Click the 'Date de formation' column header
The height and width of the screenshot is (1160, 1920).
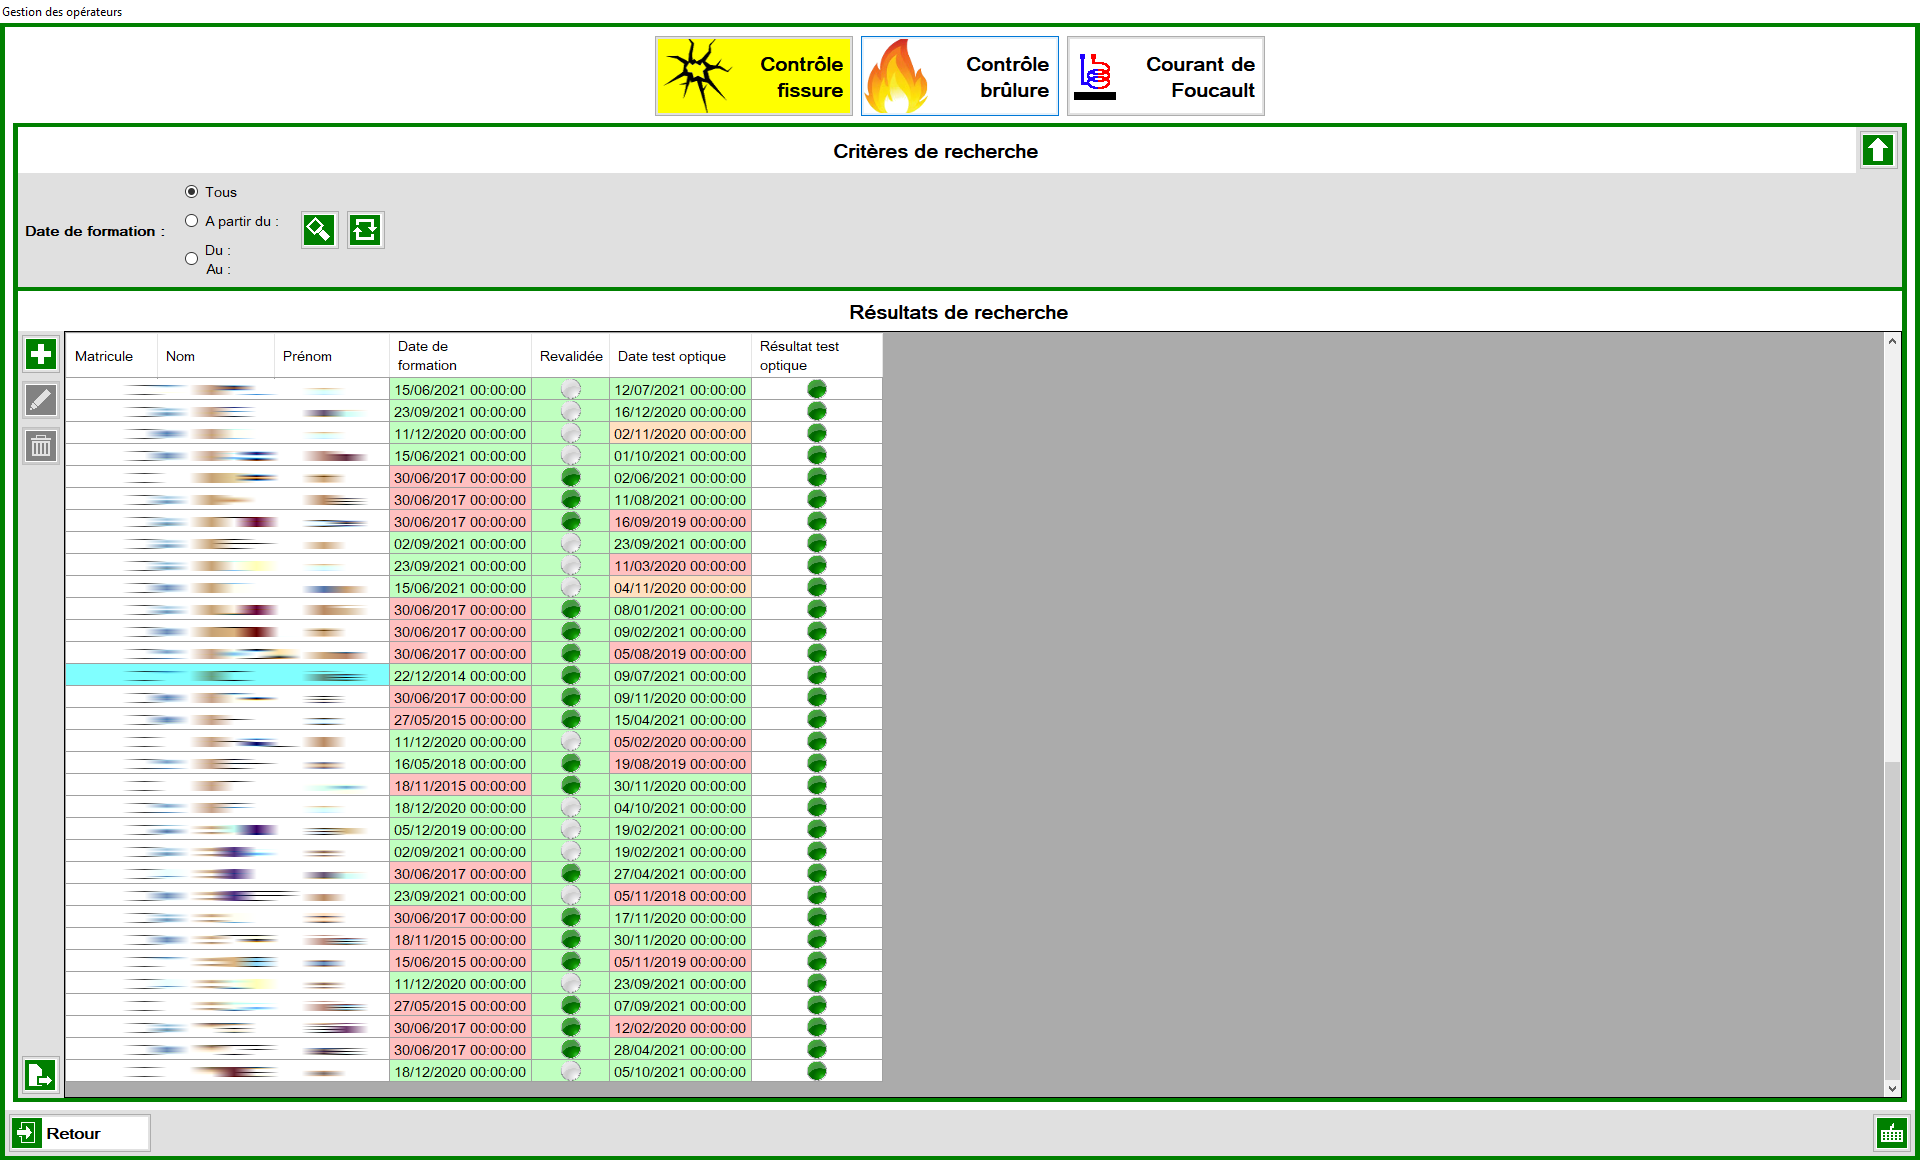[459, 355]
